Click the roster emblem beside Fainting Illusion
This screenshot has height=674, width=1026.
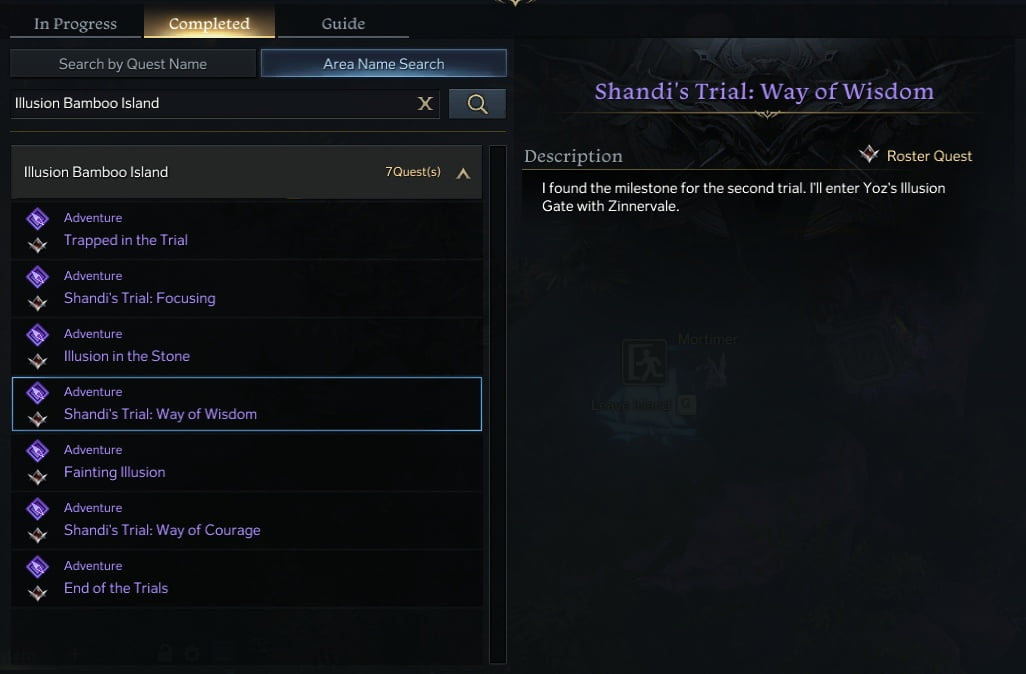(37, 477)
